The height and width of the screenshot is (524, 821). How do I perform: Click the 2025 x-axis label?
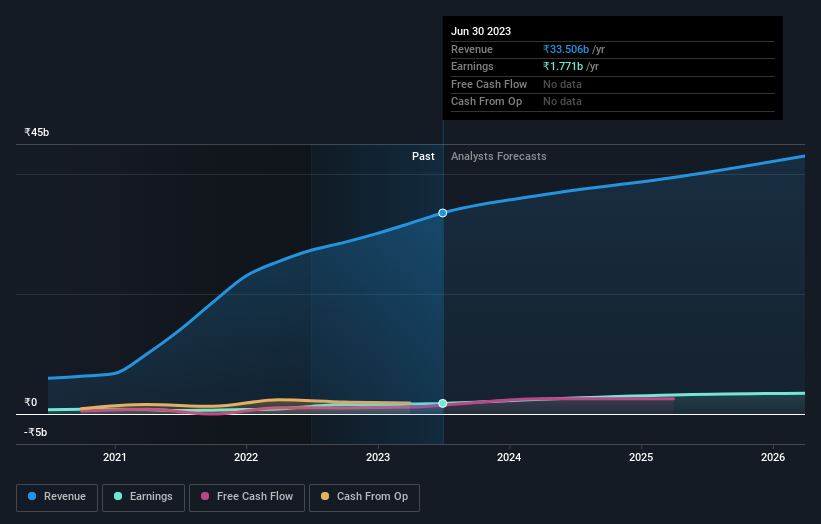pos(641,457)
